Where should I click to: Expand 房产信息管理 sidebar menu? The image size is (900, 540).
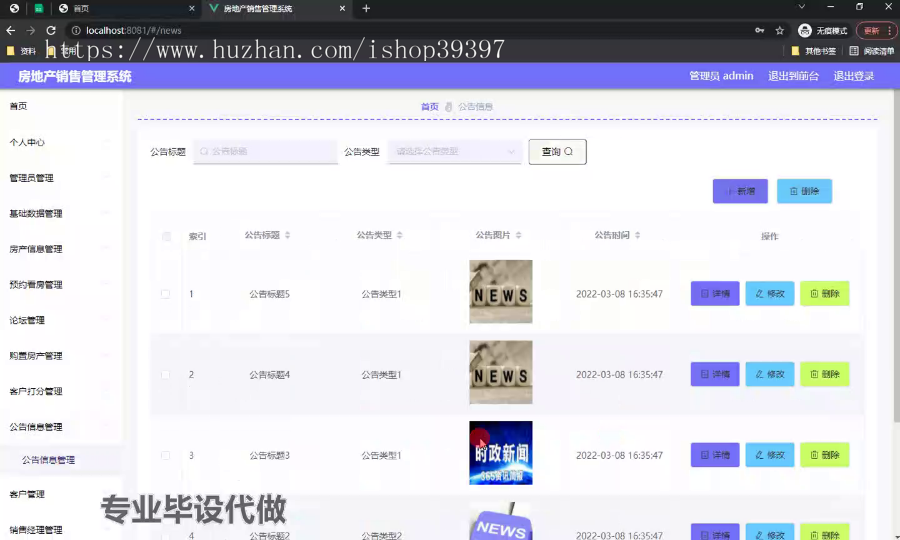(60, 249)
